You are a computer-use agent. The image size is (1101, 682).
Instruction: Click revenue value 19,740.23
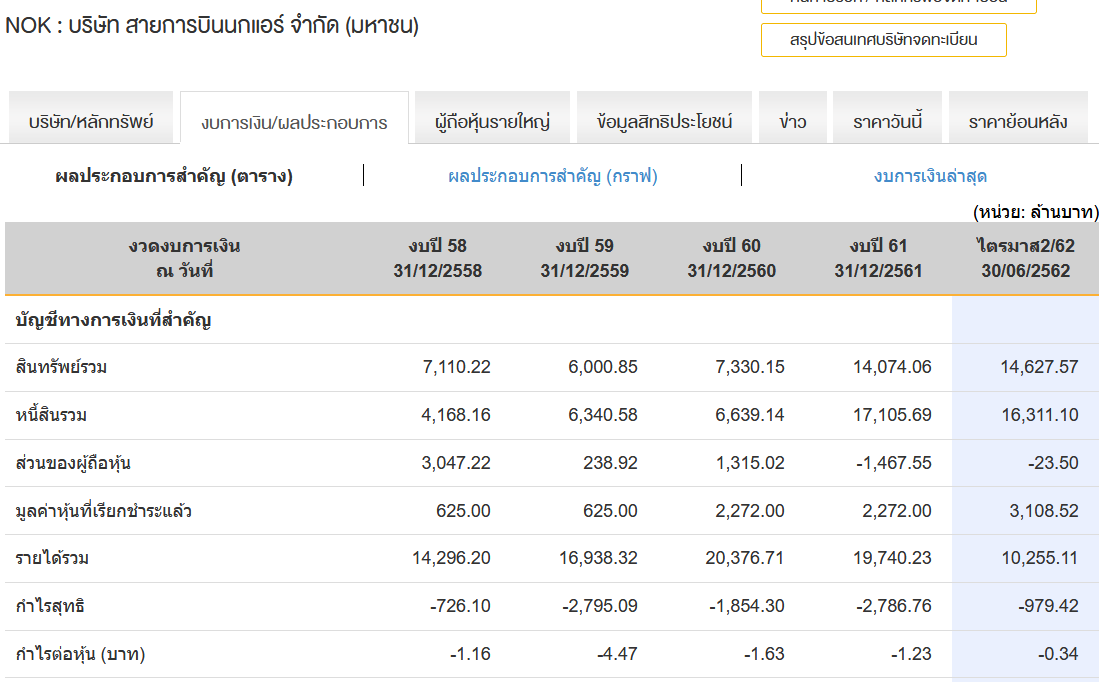pyautogui.click(x=892, y=558)
